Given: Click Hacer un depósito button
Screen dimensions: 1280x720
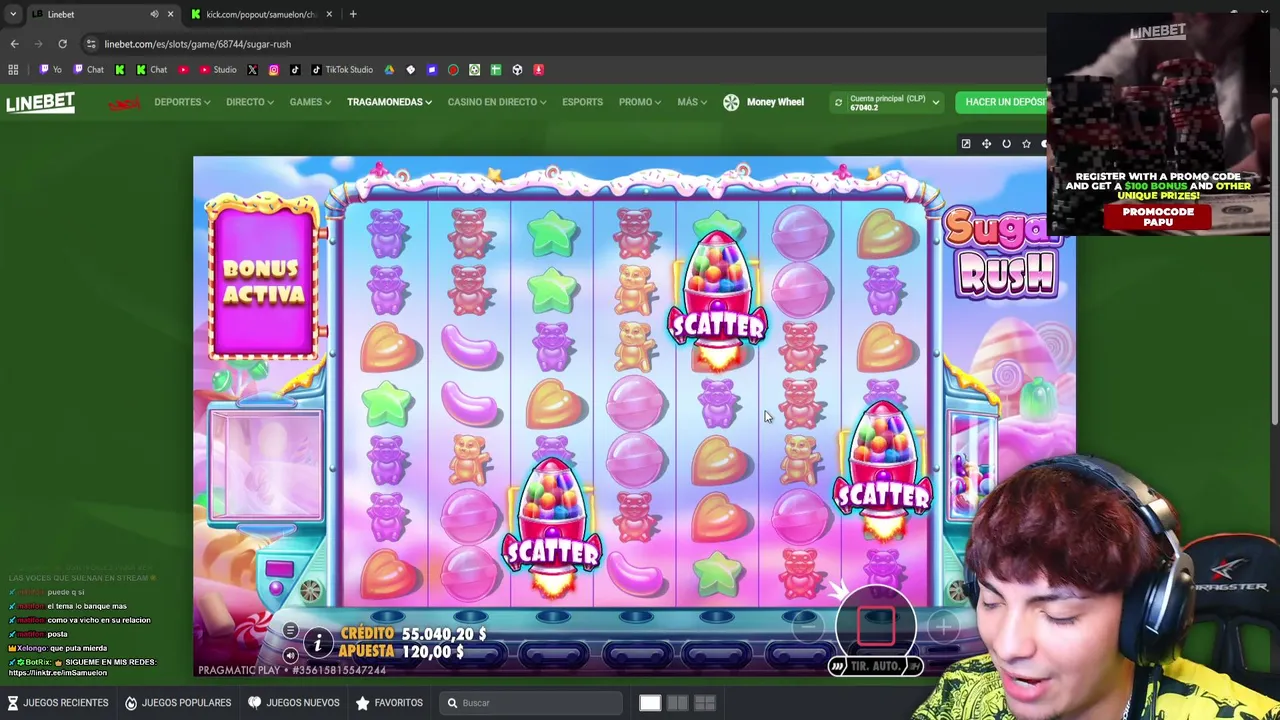Looking at the screenshot, I should 1001,102.
